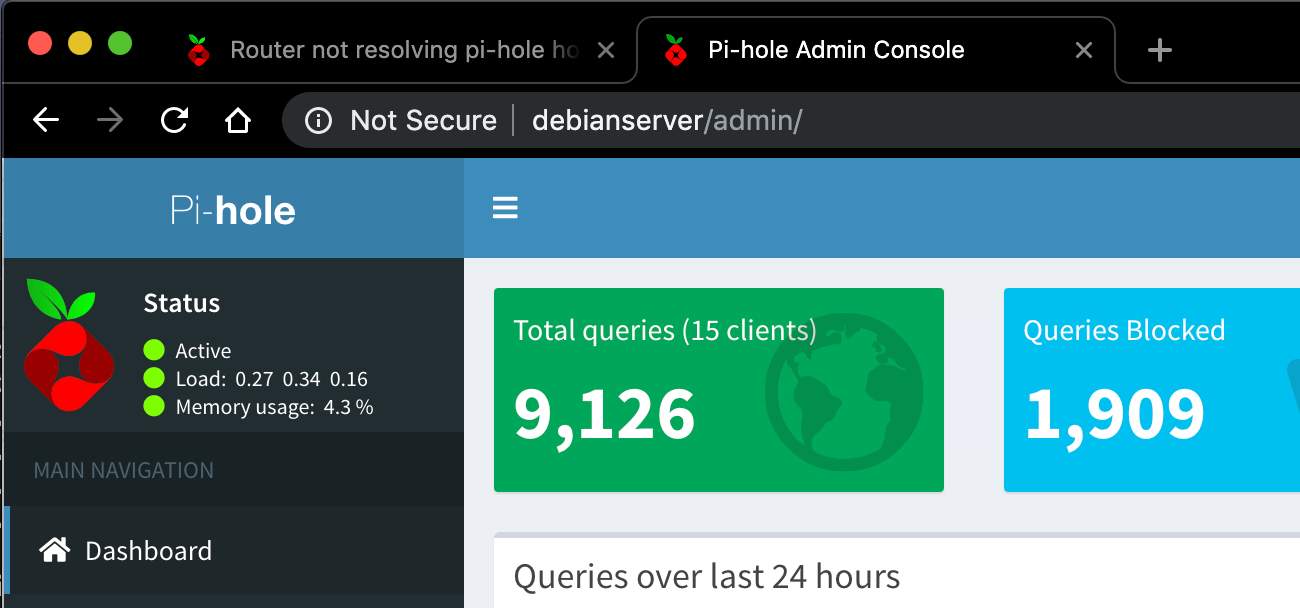The image size is (1300, 608).
Task: Click the Status heading in the sidebar
Action: pos(181,303)
